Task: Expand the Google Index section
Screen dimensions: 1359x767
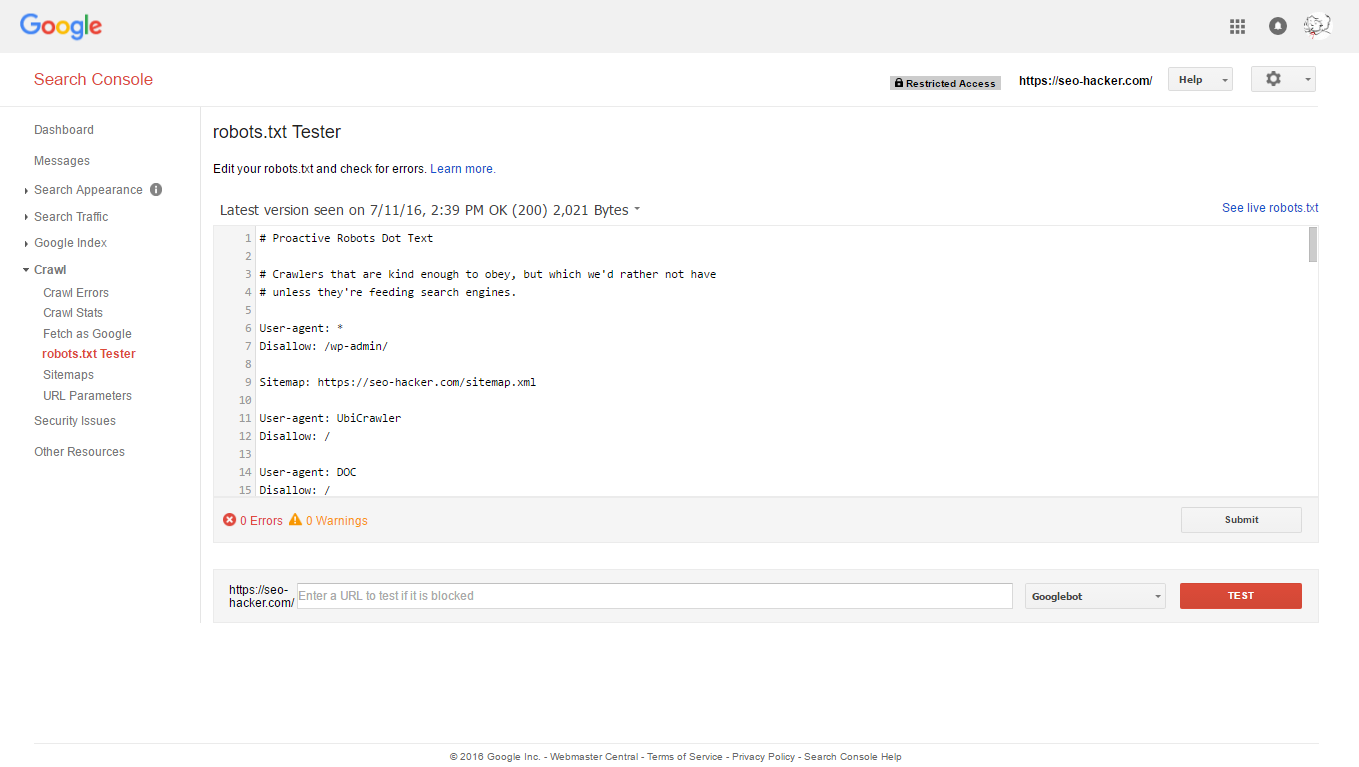Action: pos(70,243)
